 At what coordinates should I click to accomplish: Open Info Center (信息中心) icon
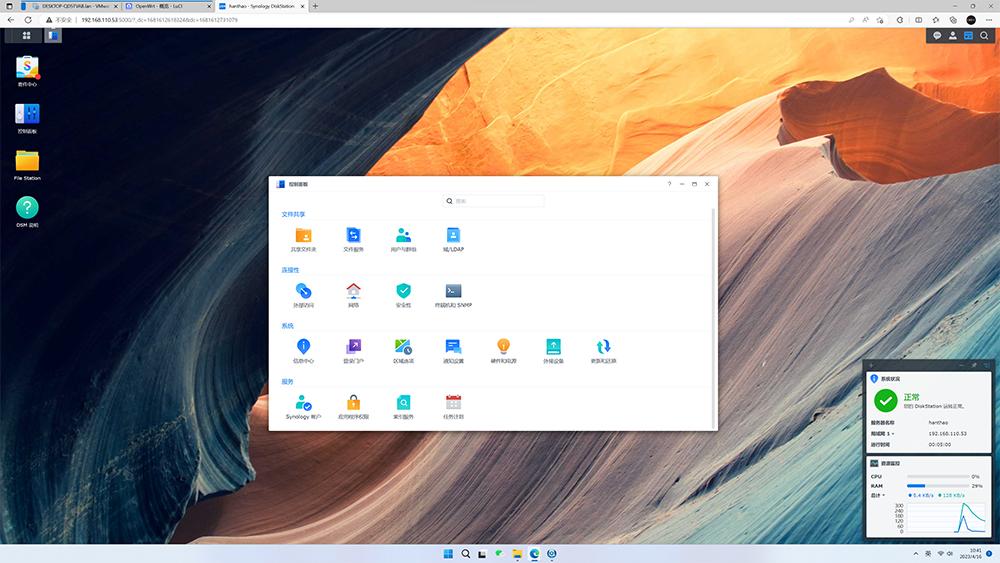point(303,348)
